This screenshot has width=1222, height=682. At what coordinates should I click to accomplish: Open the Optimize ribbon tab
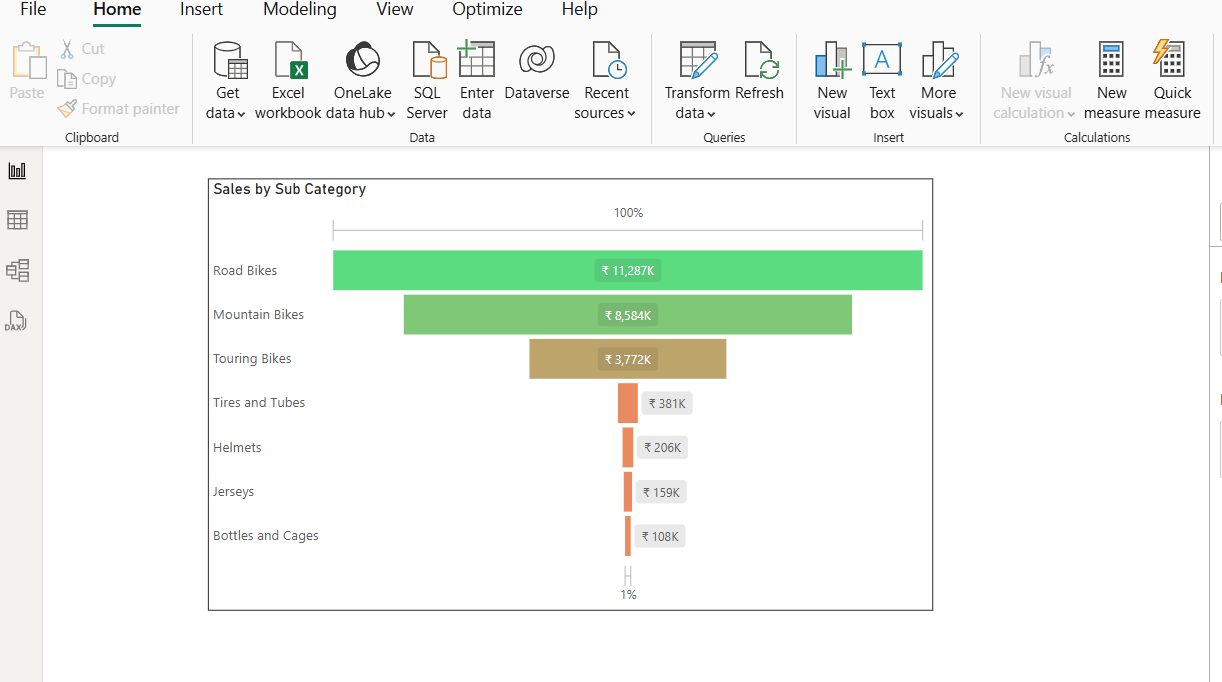pyautogui.click(x=487, y=10)
